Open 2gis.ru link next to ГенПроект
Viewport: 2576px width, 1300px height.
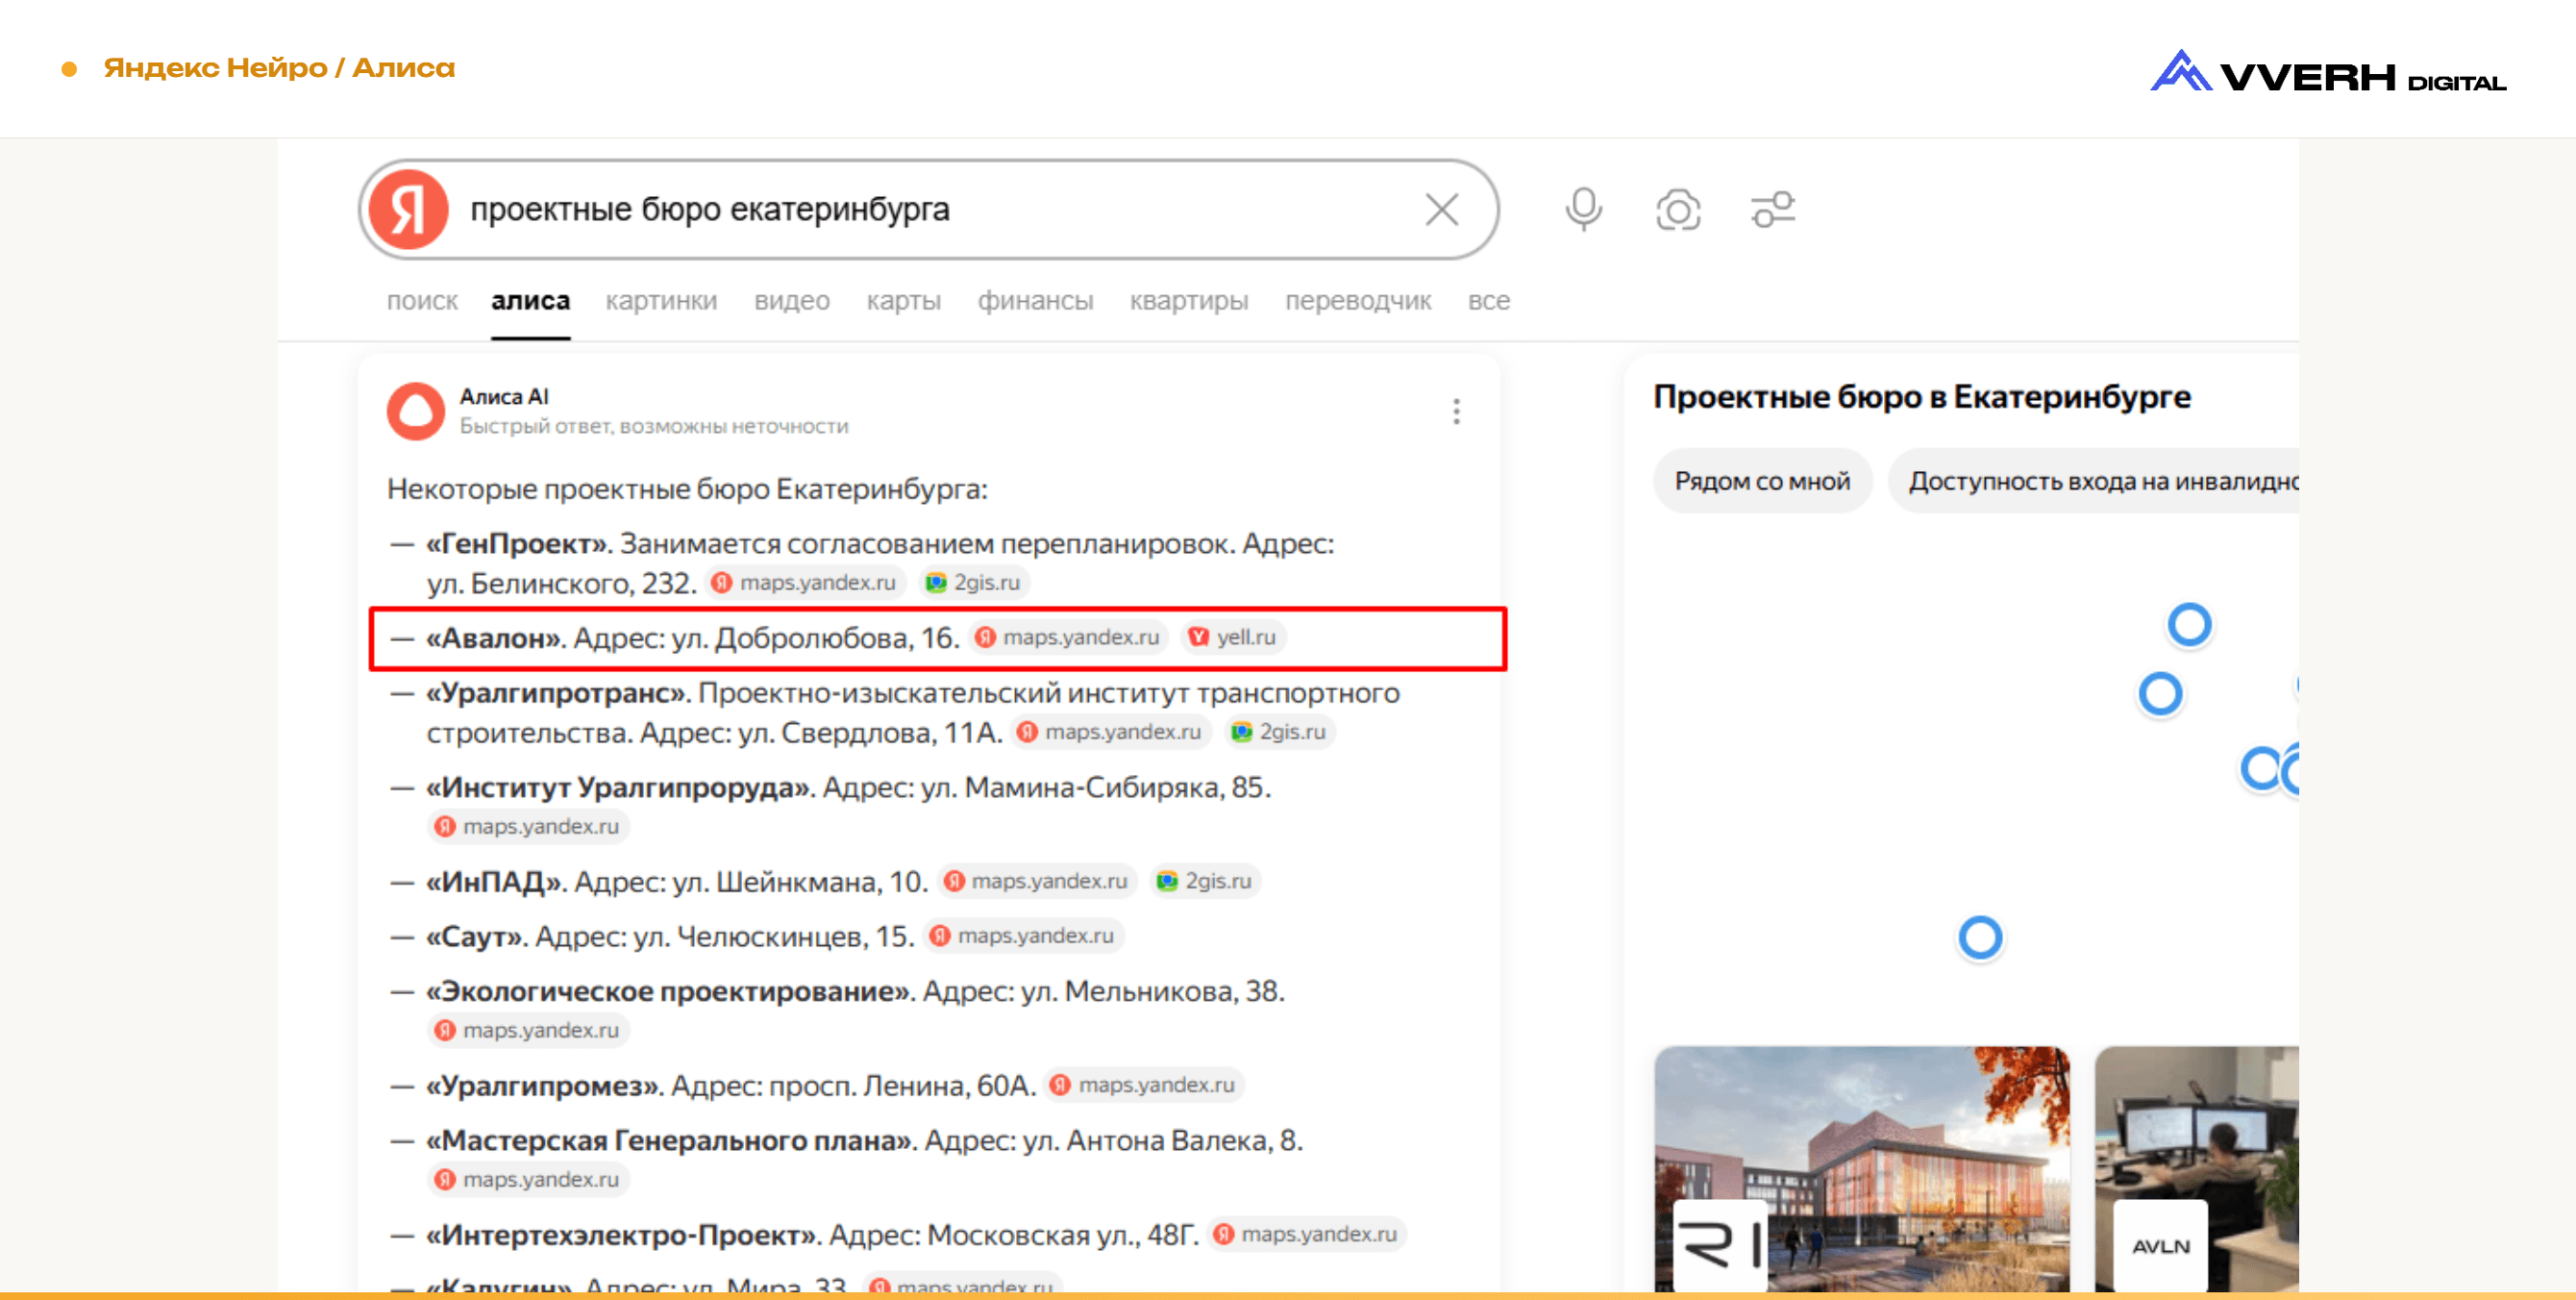(974, 582)
